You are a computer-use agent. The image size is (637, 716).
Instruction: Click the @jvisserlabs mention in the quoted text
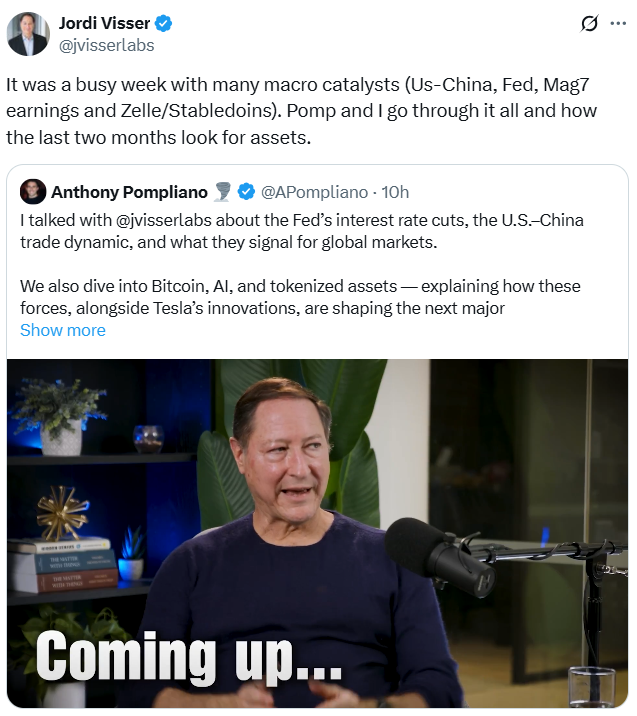[x=148, y=219]
